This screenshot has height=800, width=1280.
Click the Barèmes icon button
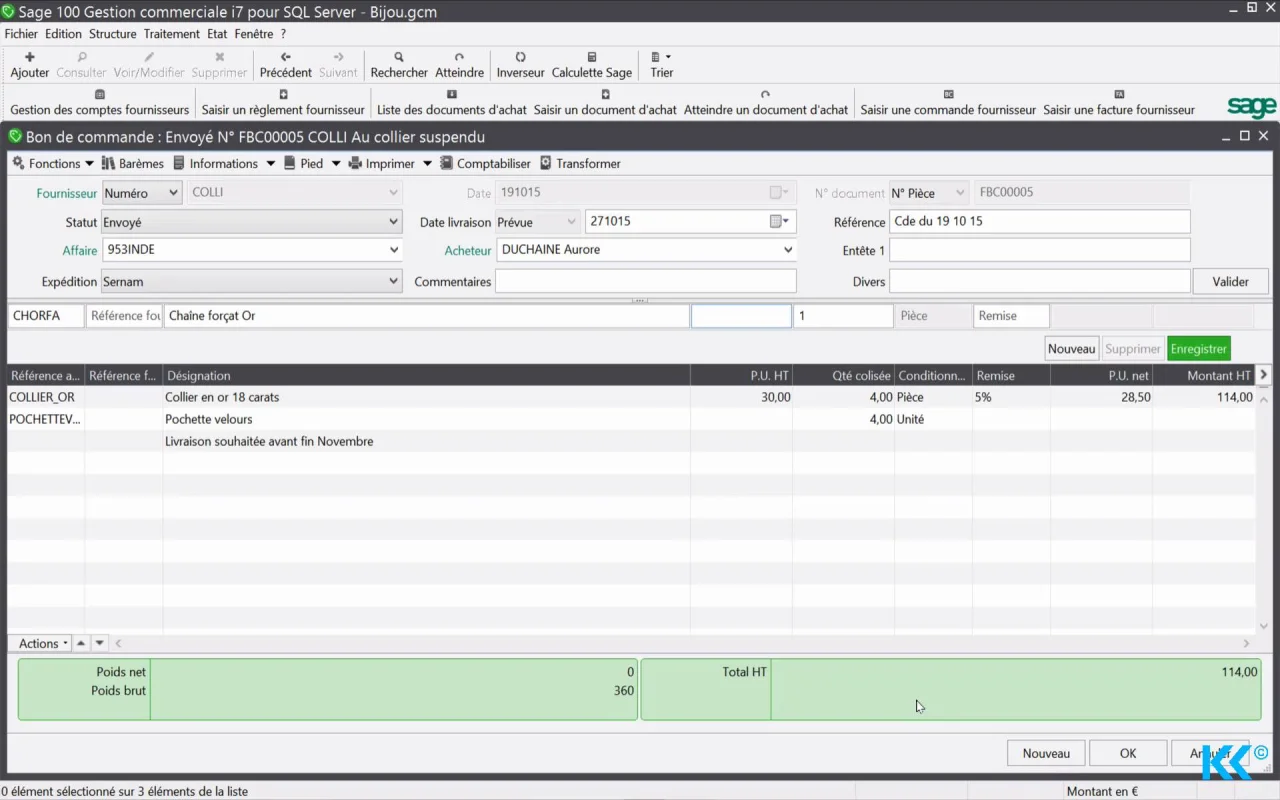click(x=132, y=163)
